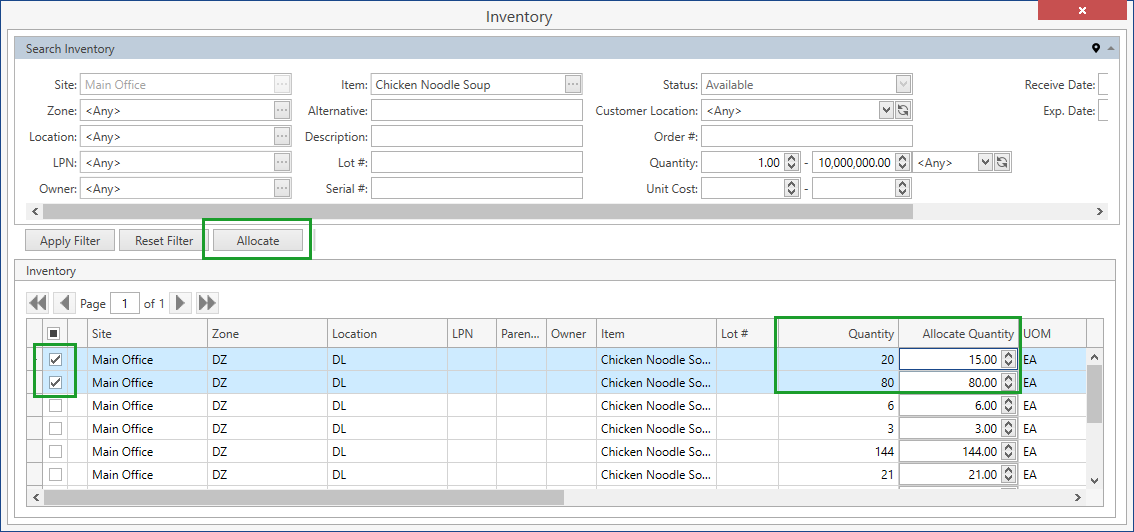Refresh the Customer Location list
1134x532 pixels.
(903, 111)
